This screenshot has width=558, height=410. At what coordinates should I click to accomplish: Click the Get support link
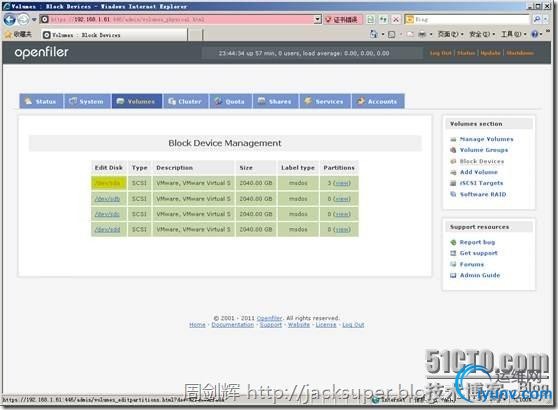click(x=479, y=253)
